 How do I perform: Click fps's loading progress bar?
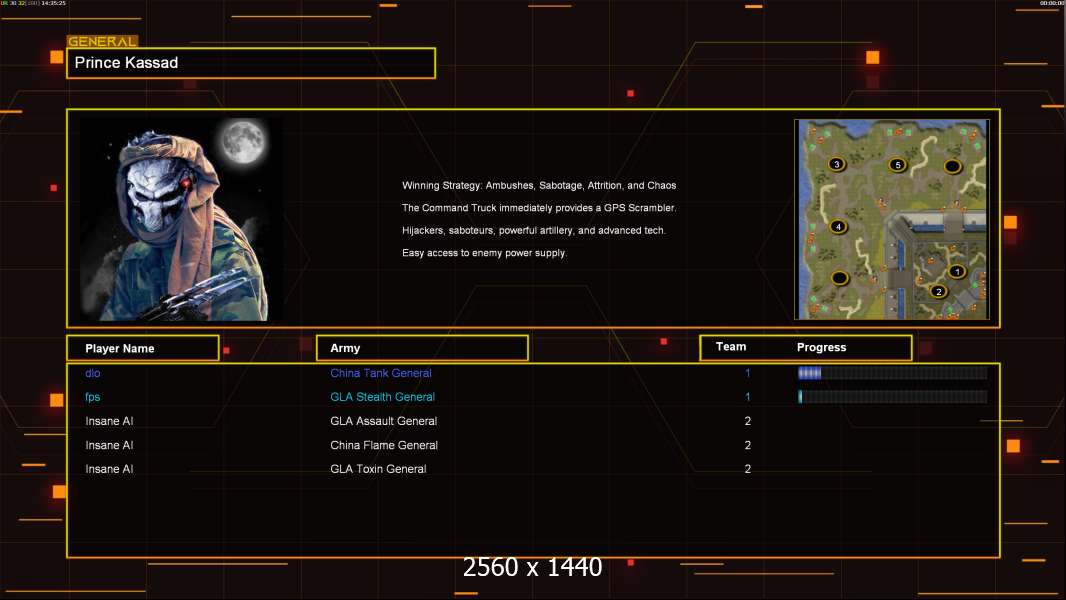tap(892, 397)
